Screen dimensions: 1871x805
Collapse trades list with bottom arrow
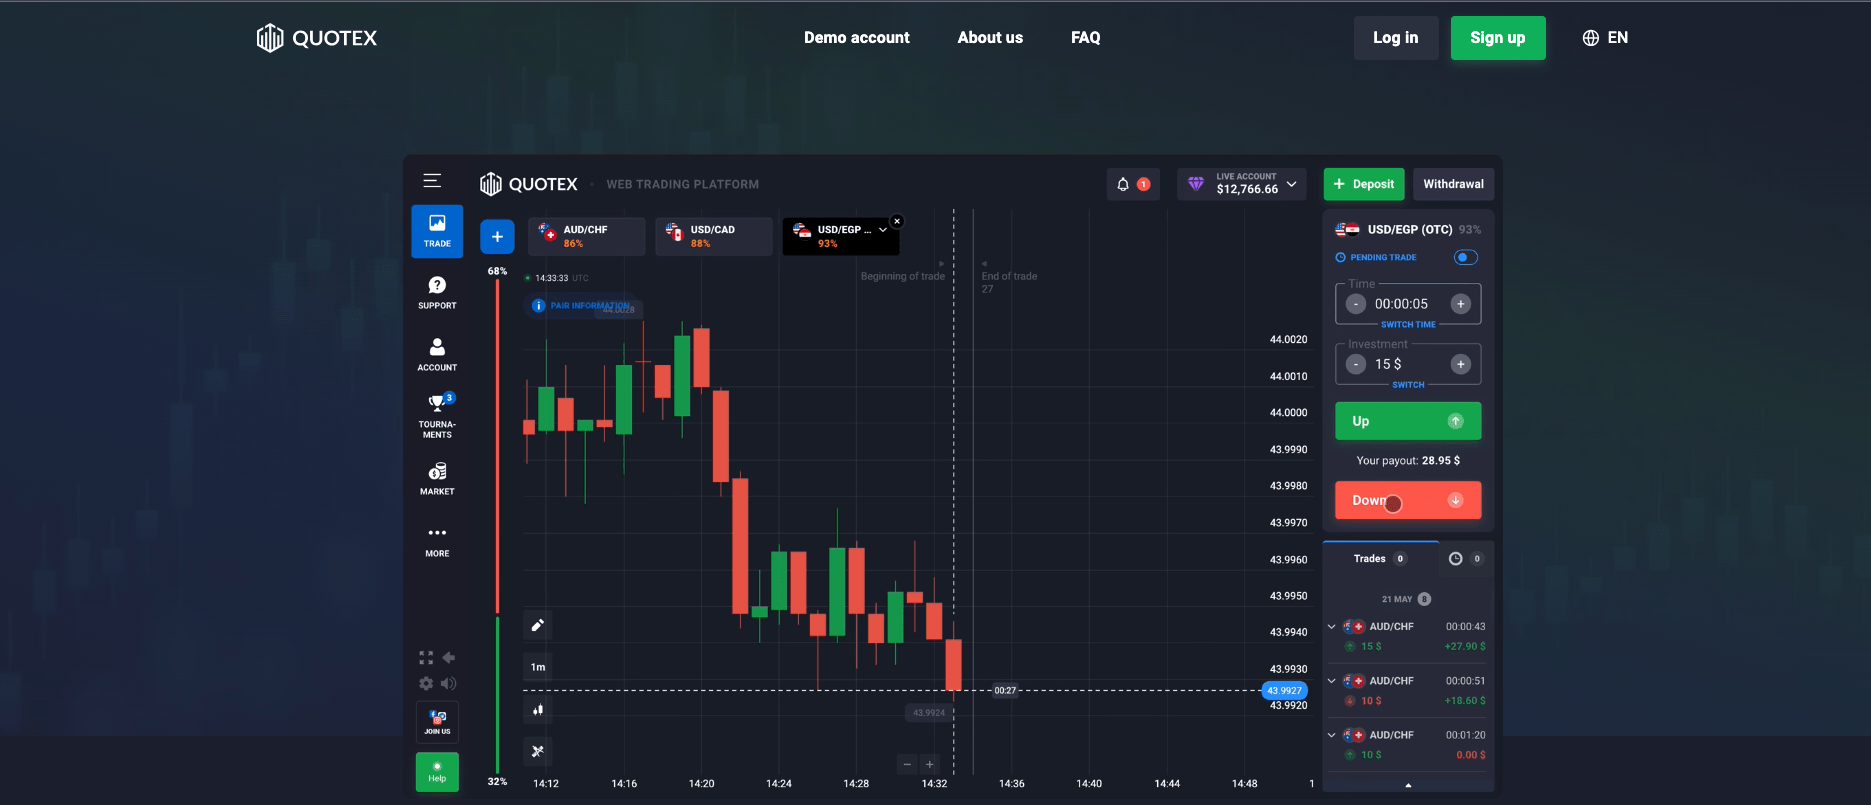pyautogui.click(x=1408, y=785)
